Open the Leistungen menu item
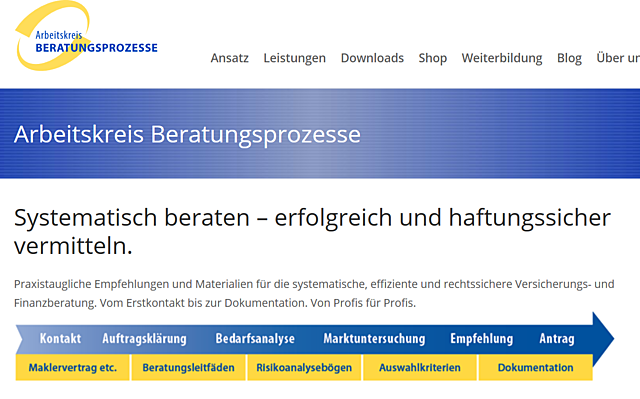Screen dimensions: 640x399 tap(294, 58)
